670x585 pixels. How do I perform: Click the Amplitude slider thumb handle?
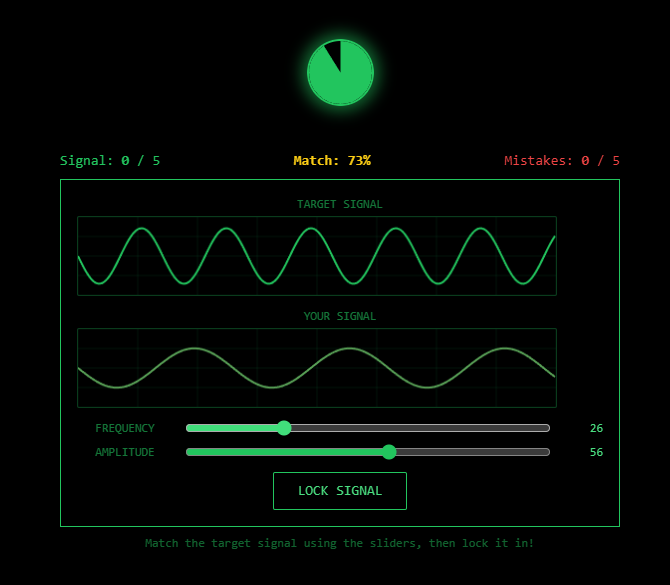(x=389, y=452)
